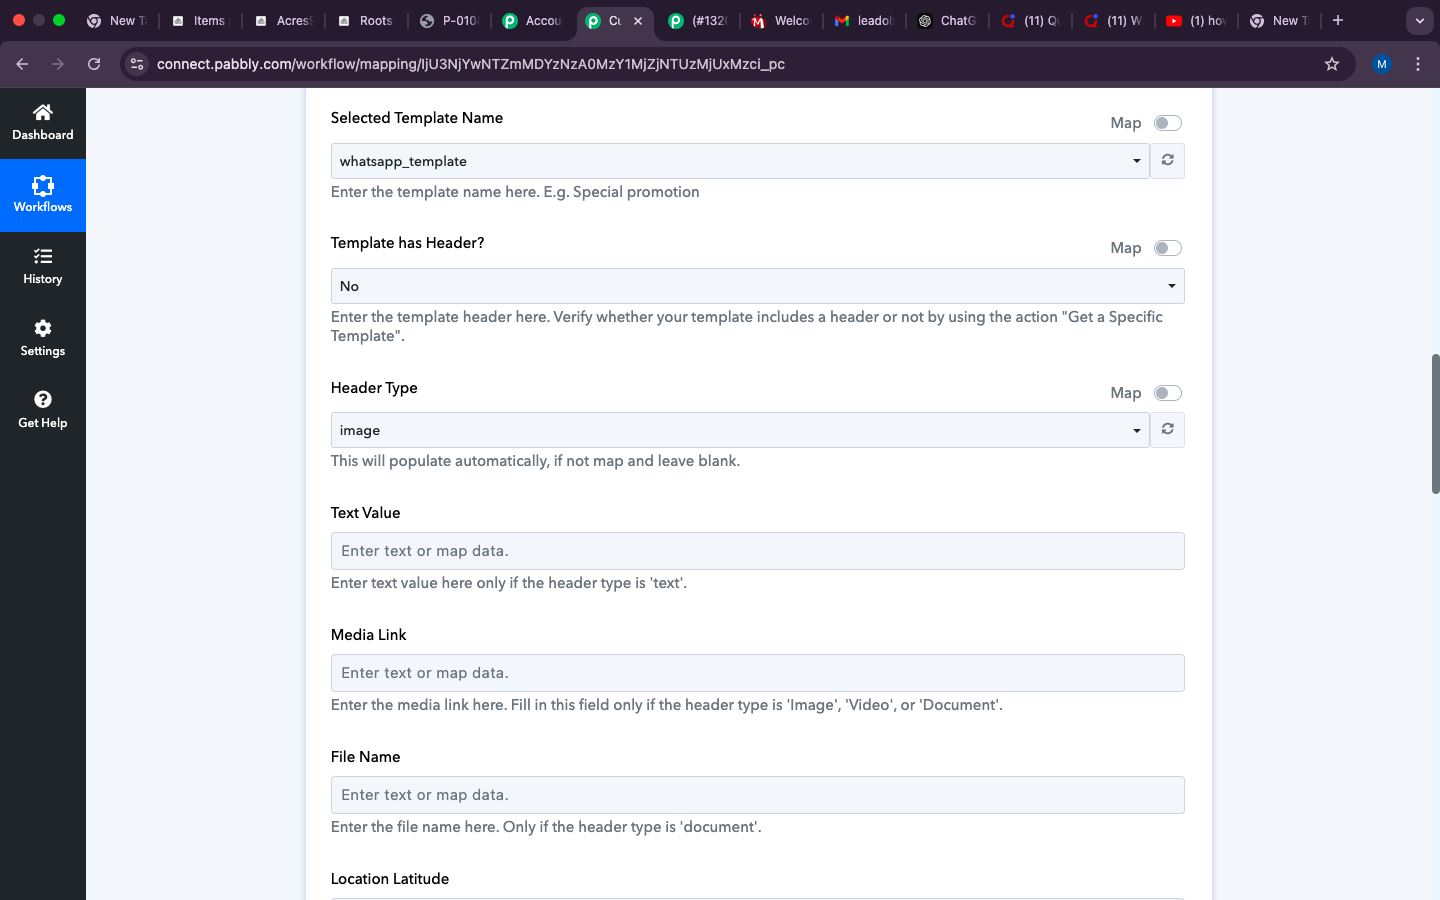Refresh the Header Type options
This screenshot has width=1440, height=900.
(1167, 430)
